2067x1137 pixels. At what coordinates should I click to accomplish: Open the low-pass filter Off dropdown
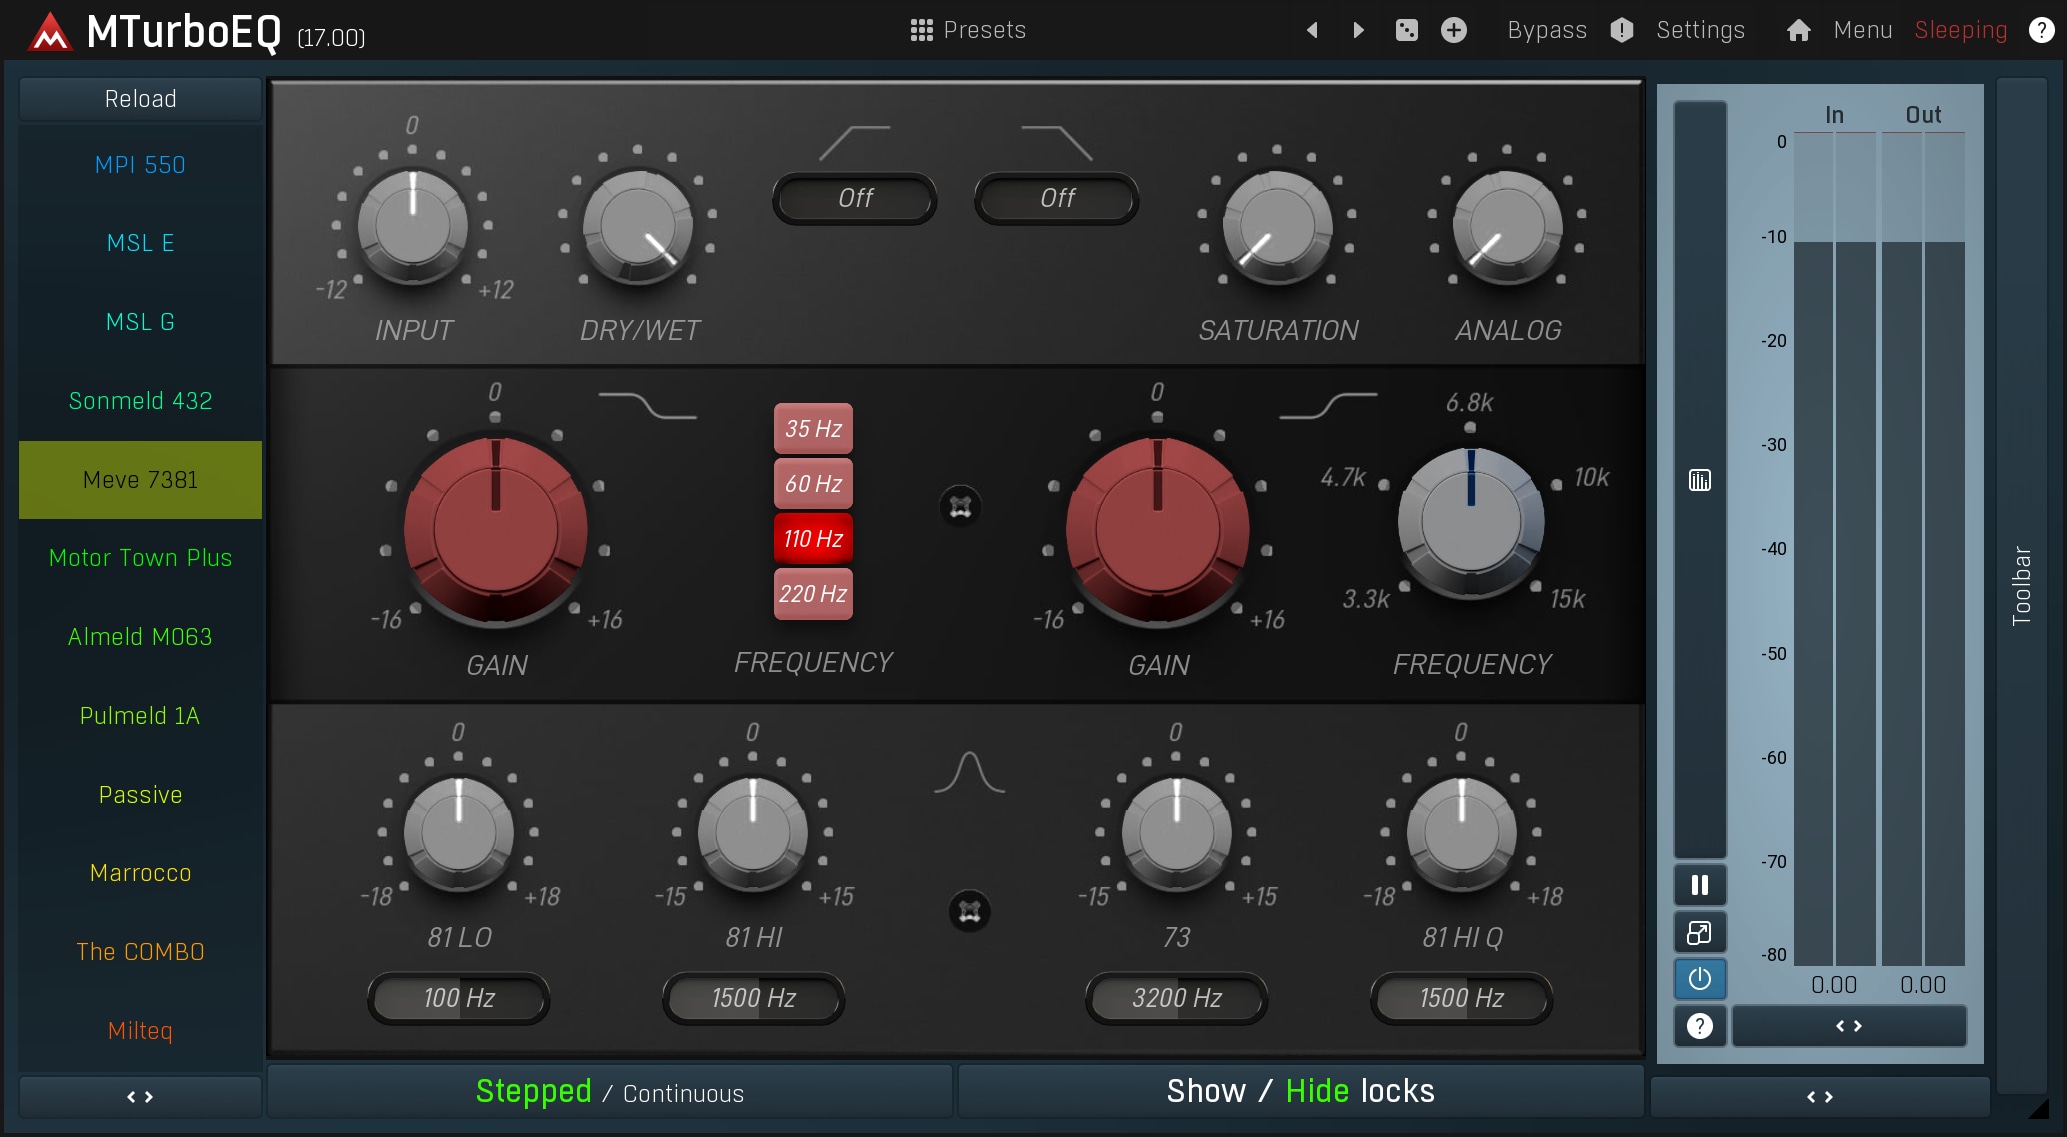(1057, 198)
